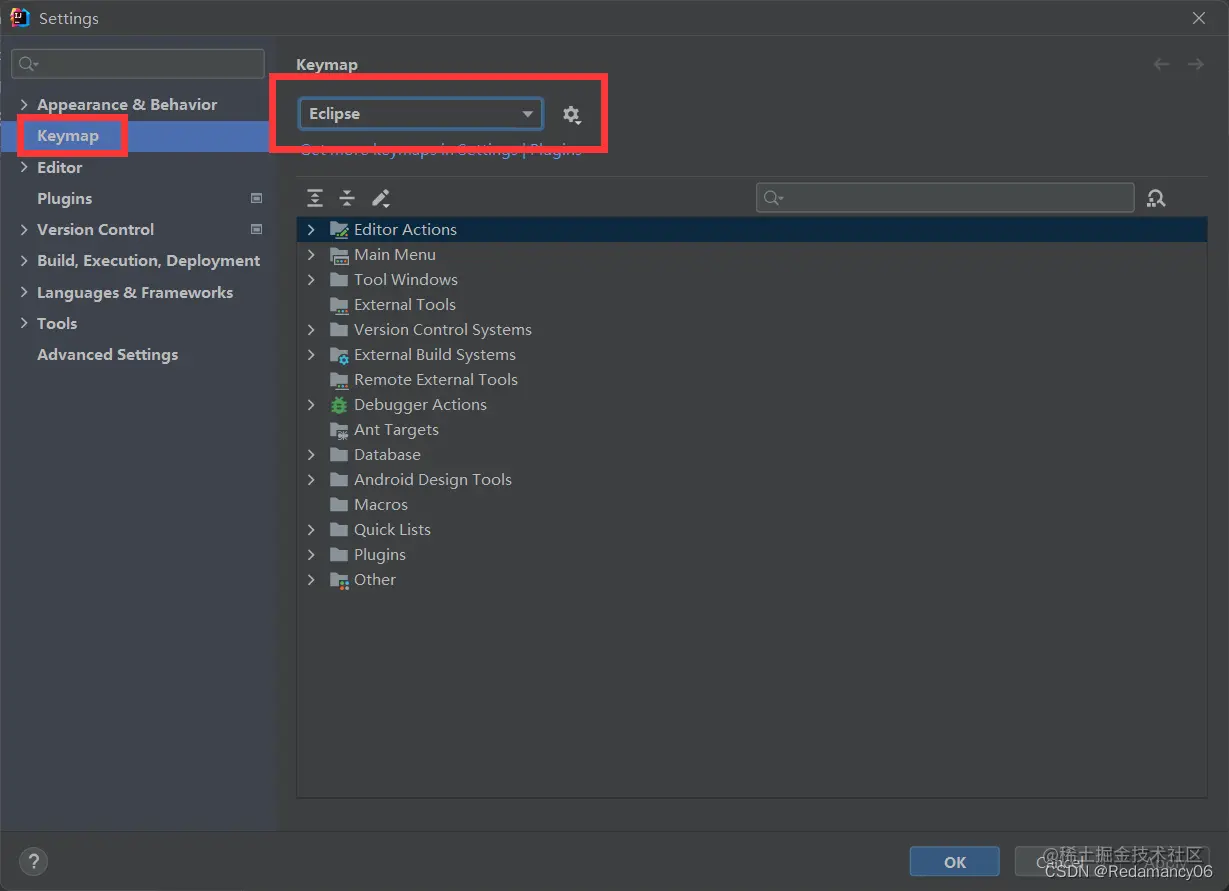This screenshot has width=1229, height=891.
Task: Expand the Editor settings chevron in sidebar
Action: tap(24, 167)
